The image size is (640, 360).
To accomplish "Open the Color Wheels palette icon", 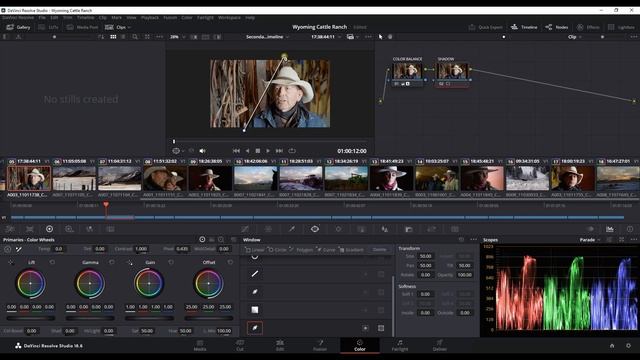I will point(49,229).
